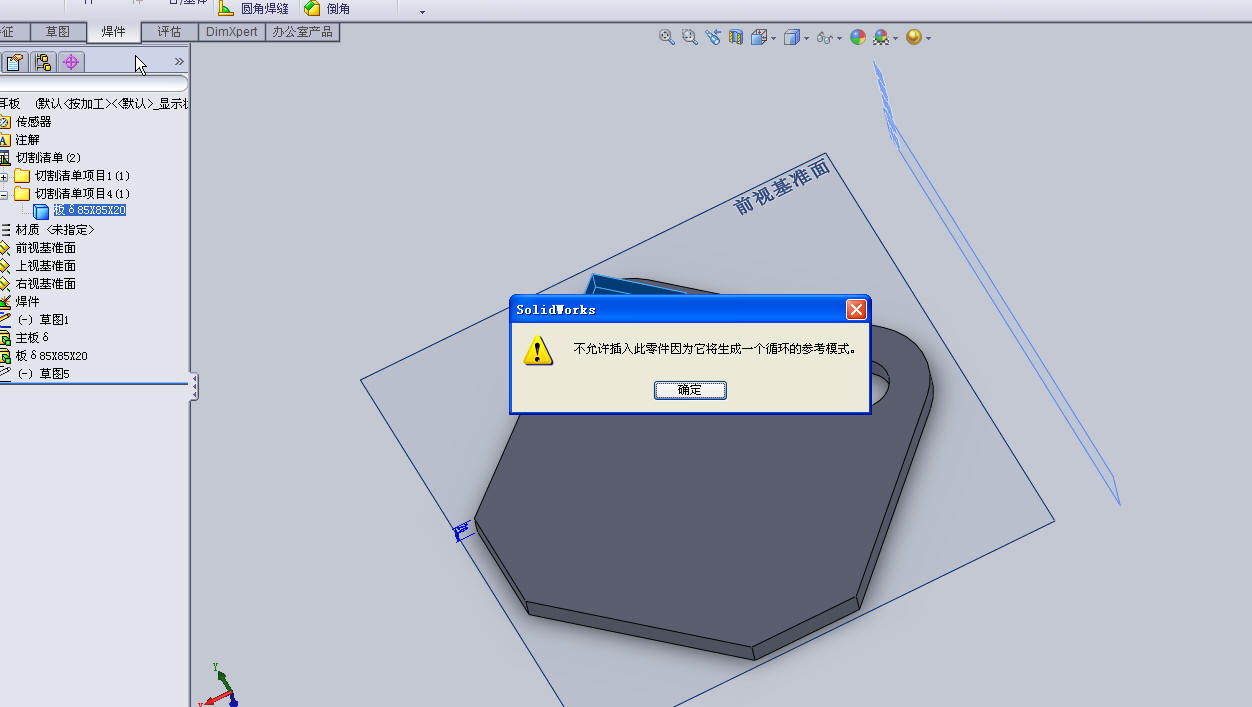Open Hide/Show Items dropdown arrow
This screenshot has width=1252, height=707.
[840, 39]
